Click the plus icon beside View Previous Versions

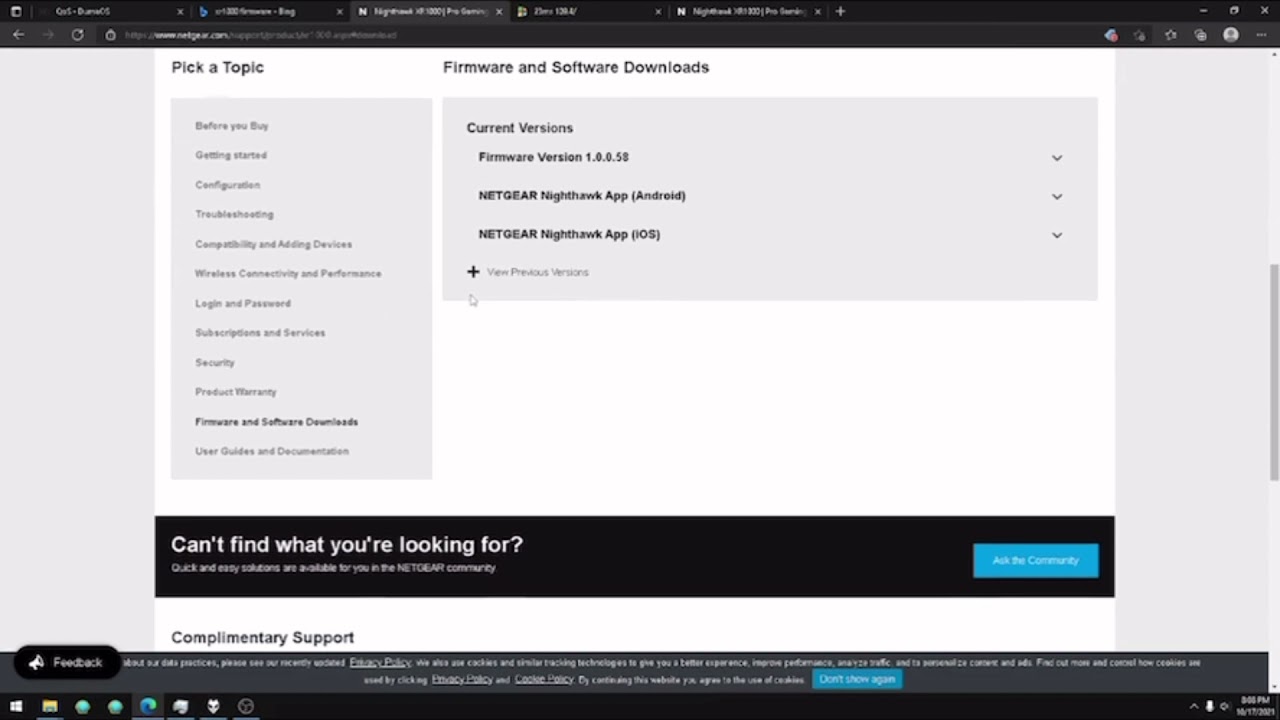[x=473, y=272]
